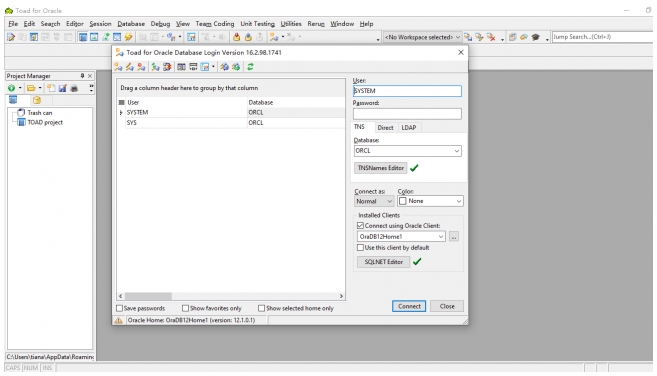Open the Database ORCL dropdown

click(457, 151)
